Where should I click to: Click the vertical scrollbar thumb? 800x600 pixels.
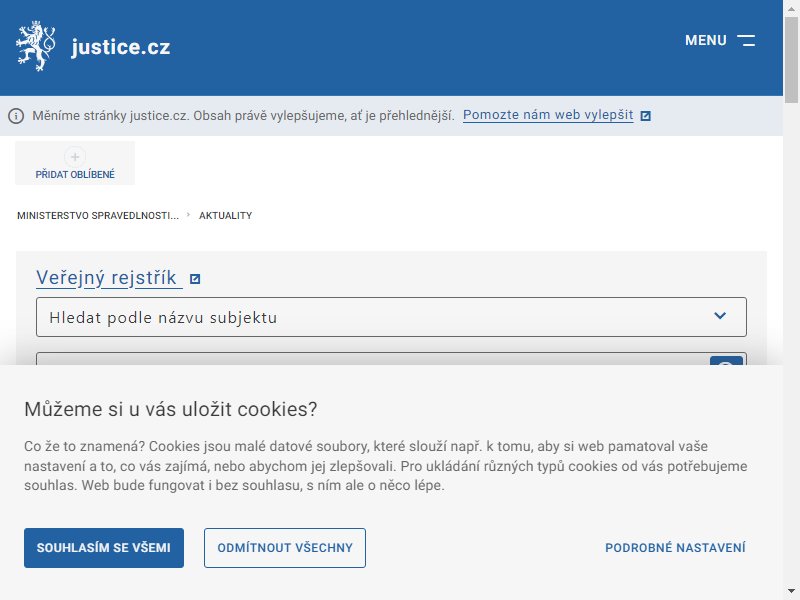791,60
